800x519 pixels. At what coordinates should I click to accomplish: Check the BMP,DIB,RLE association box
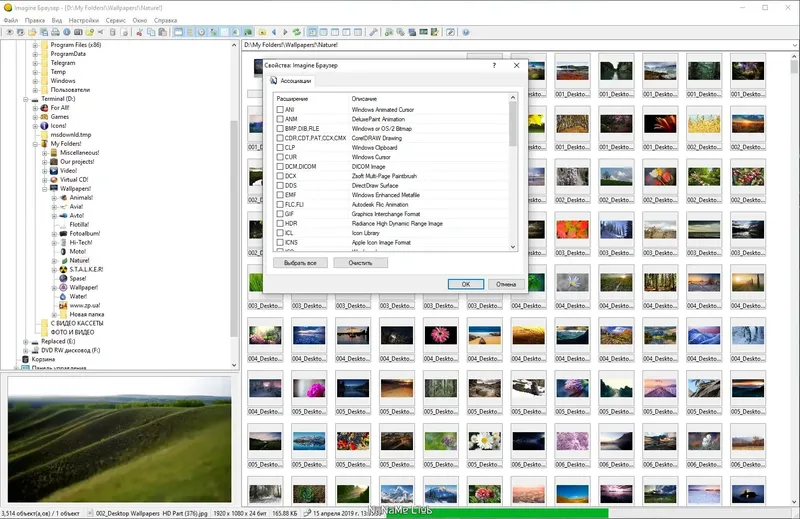click(280, 128)
